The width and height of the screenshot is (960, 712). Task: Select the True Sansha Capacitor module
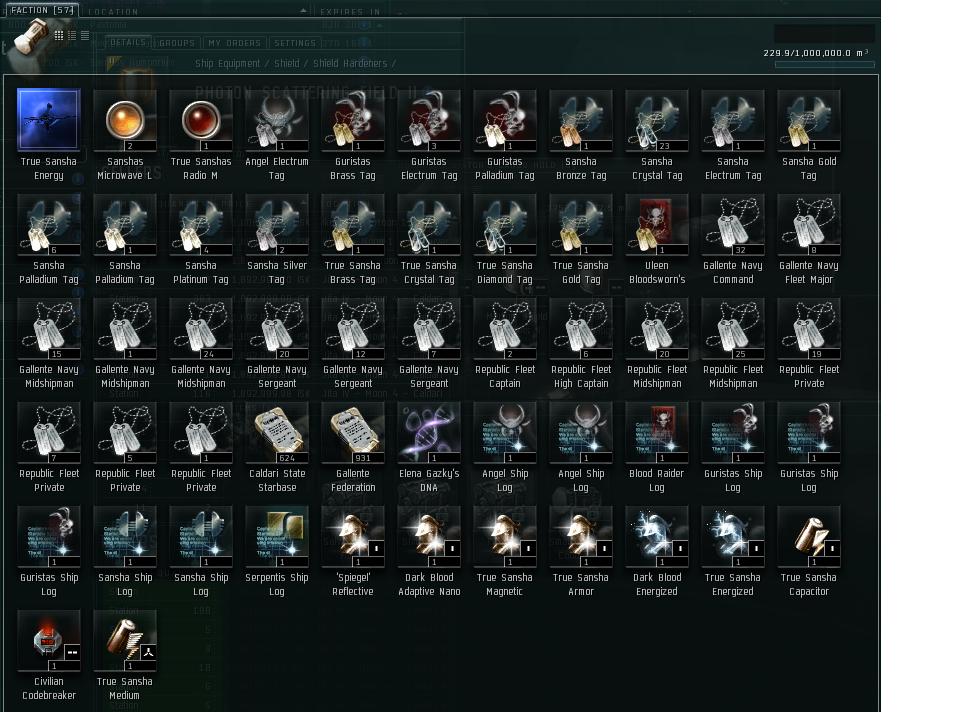click(x=809, y=536)
